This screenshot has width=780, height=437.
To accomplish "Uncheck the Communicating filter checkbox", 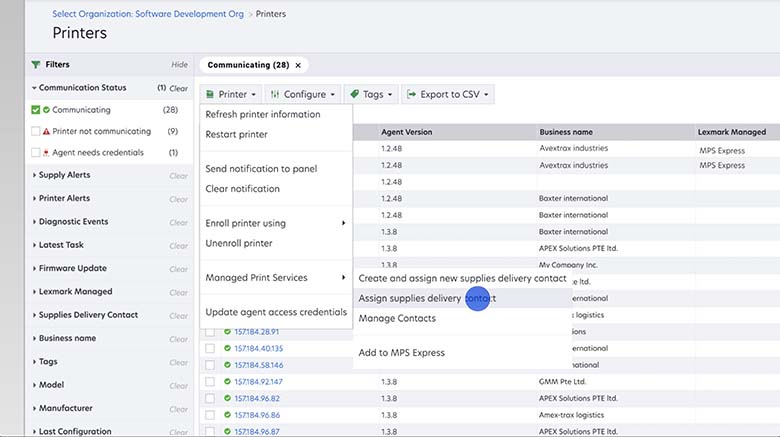I will click(36, 110).
